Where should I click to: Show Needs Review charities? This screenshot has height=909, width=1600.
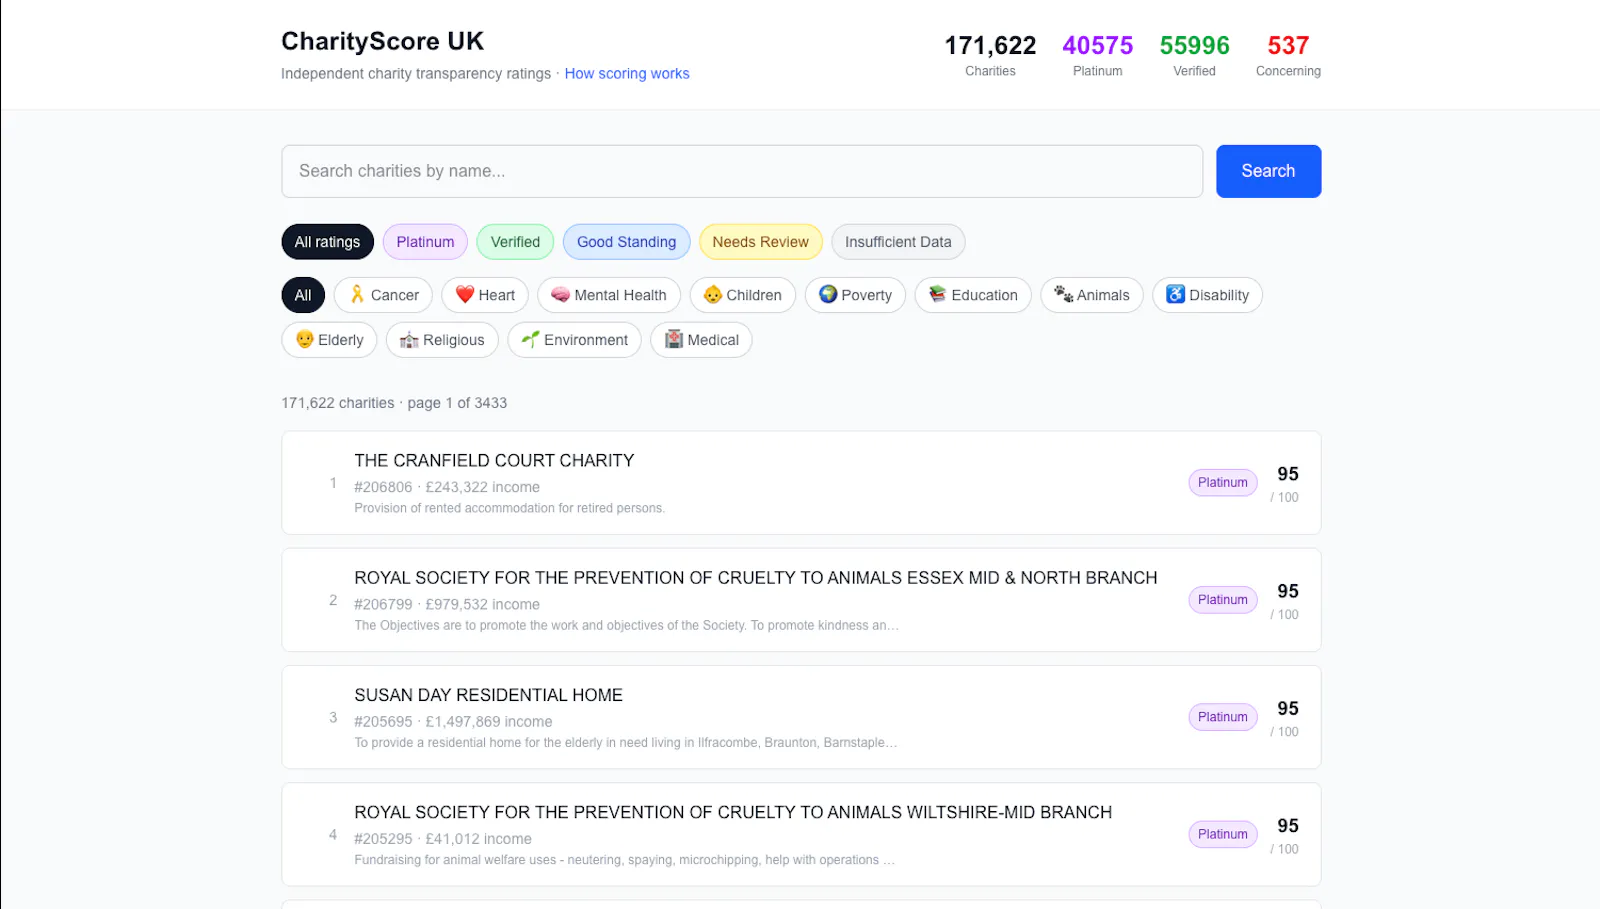point(760,242)
